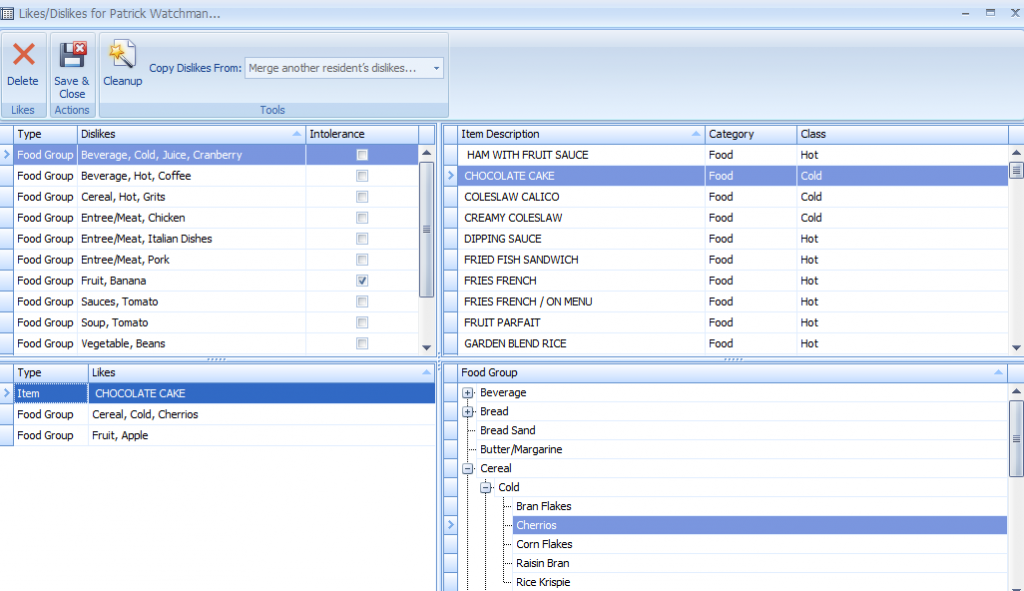The height and width of the screenshot is (591, 1024).
Task: Enable Intolerance for Entree/Meat, Pork
Action: 362,260
